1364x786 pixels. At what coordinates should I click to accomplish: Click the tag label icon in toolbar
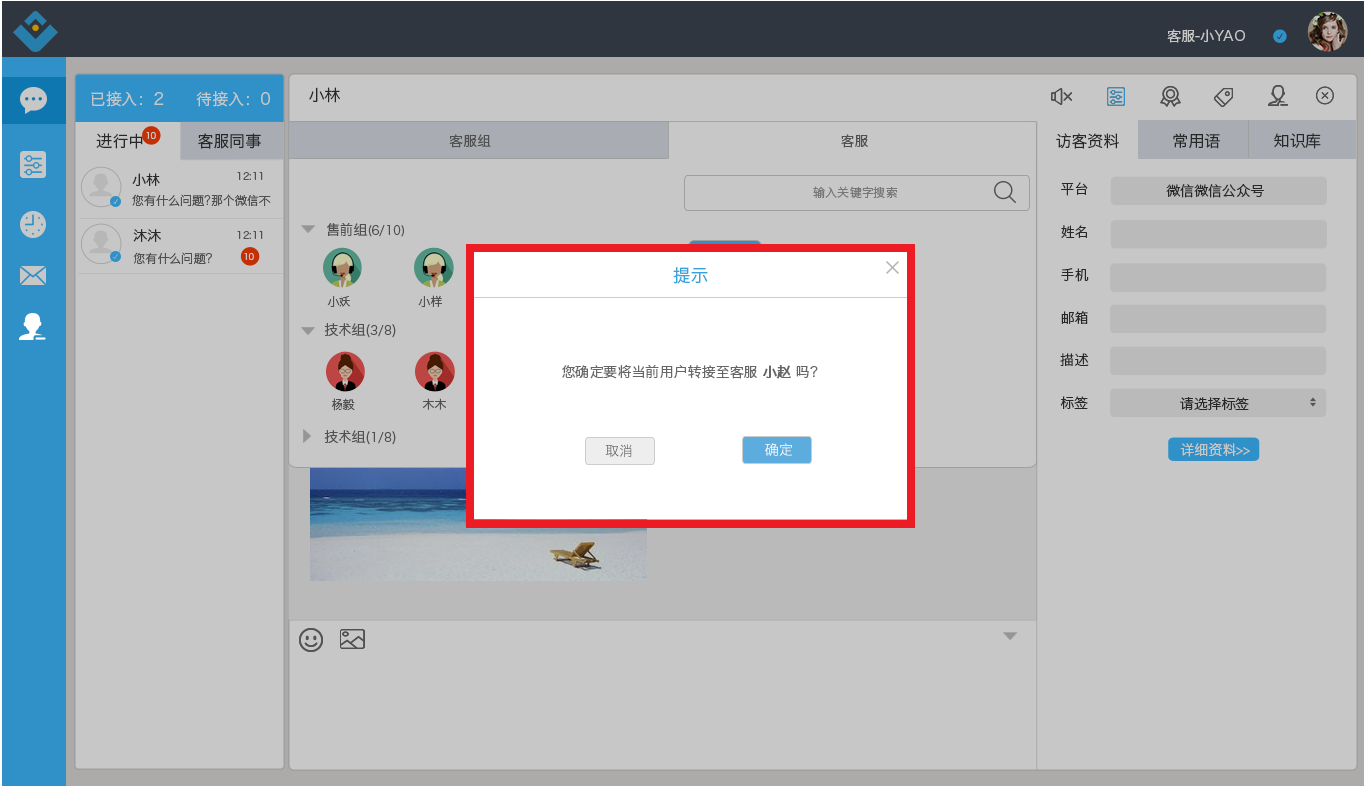(1224, 96)
